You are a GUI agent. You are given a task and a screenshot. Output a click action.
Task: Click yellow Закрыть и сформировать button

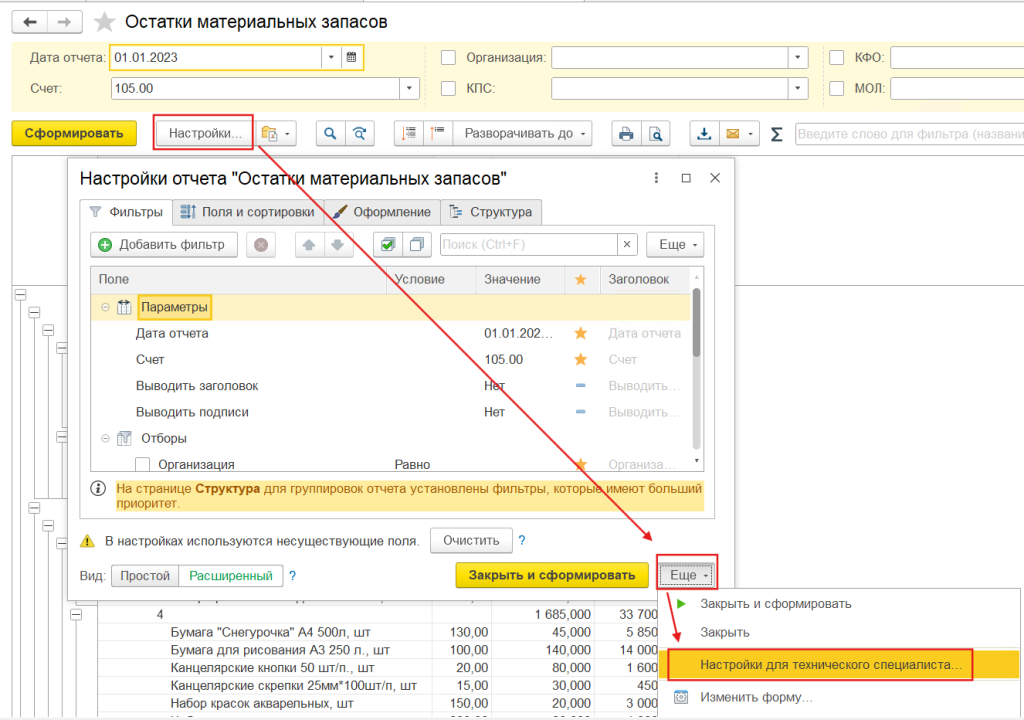pyautogui.click(x=552, y=575)
